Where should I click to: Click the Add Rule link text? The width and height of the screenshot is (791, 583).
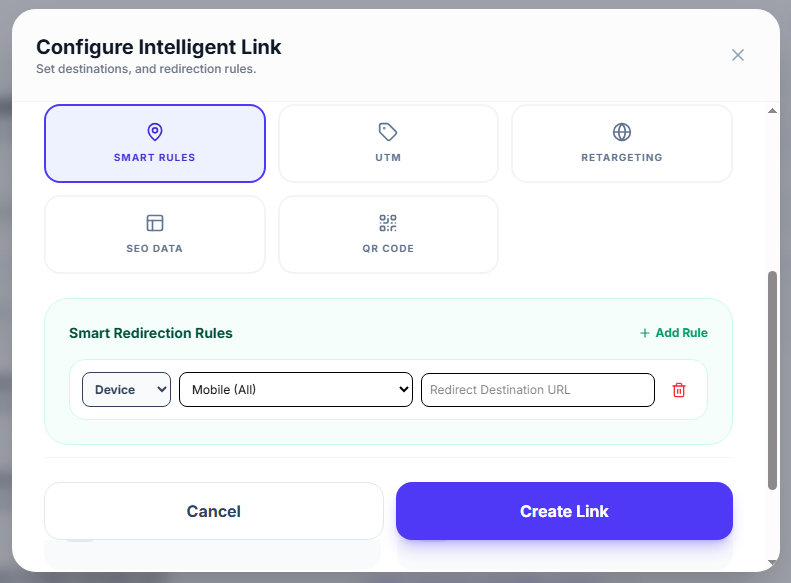tap(681, 333)
